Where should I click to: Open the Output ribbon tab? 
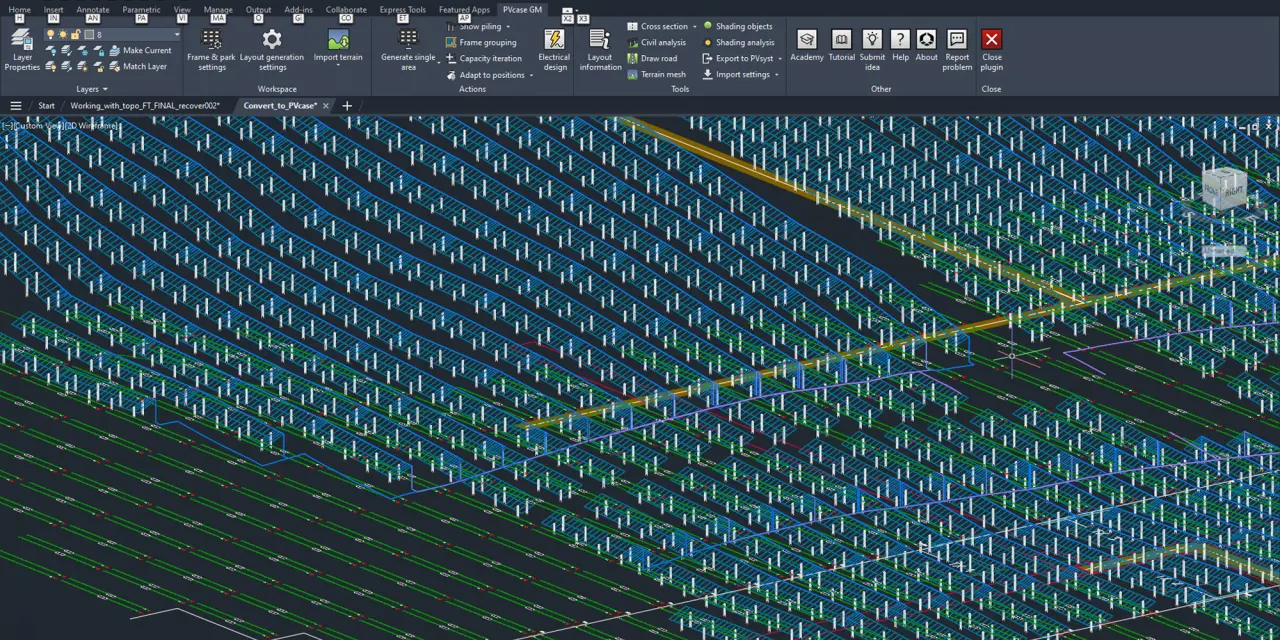[258, 10]
